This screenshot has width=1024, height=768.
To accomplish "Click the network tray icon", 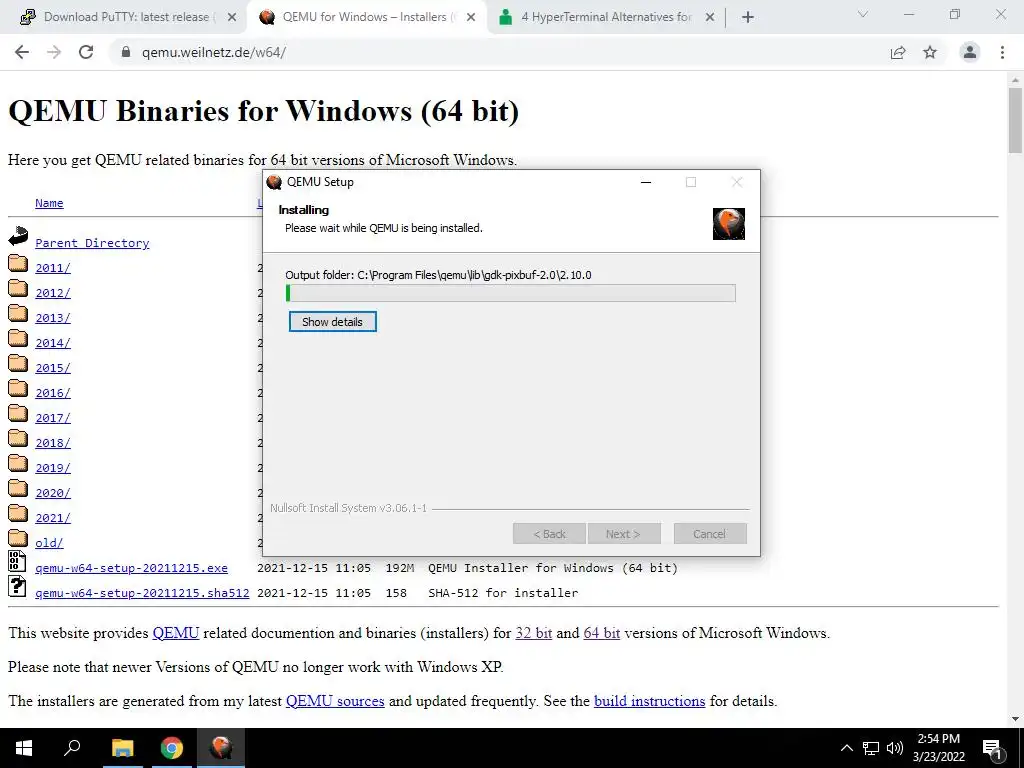I will click(871, 748).
